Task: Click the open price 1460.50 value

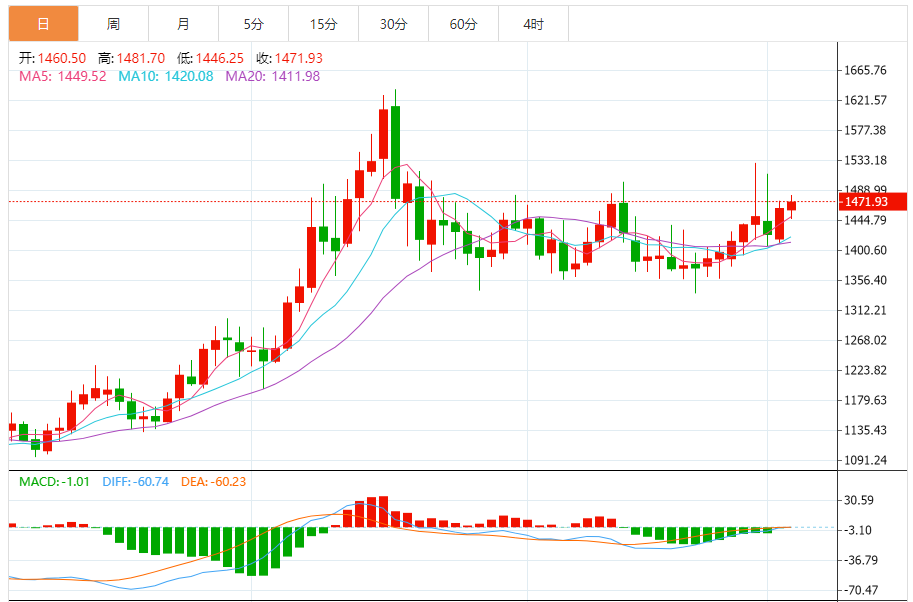Action: point(62,58)
